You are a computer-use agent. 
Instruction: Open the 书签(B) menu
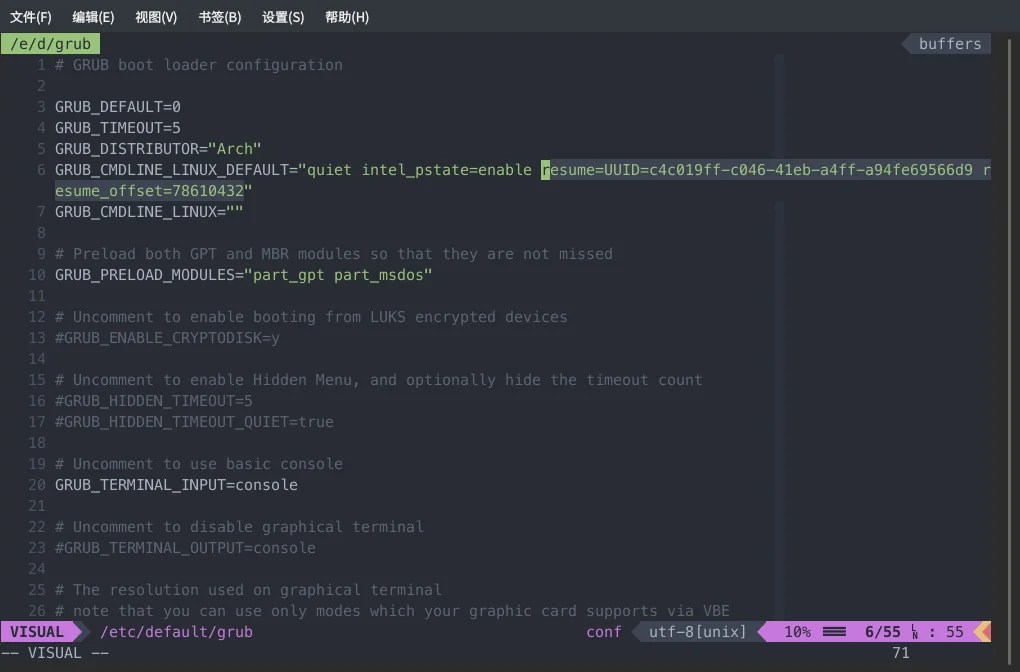(x=219, y=17)
